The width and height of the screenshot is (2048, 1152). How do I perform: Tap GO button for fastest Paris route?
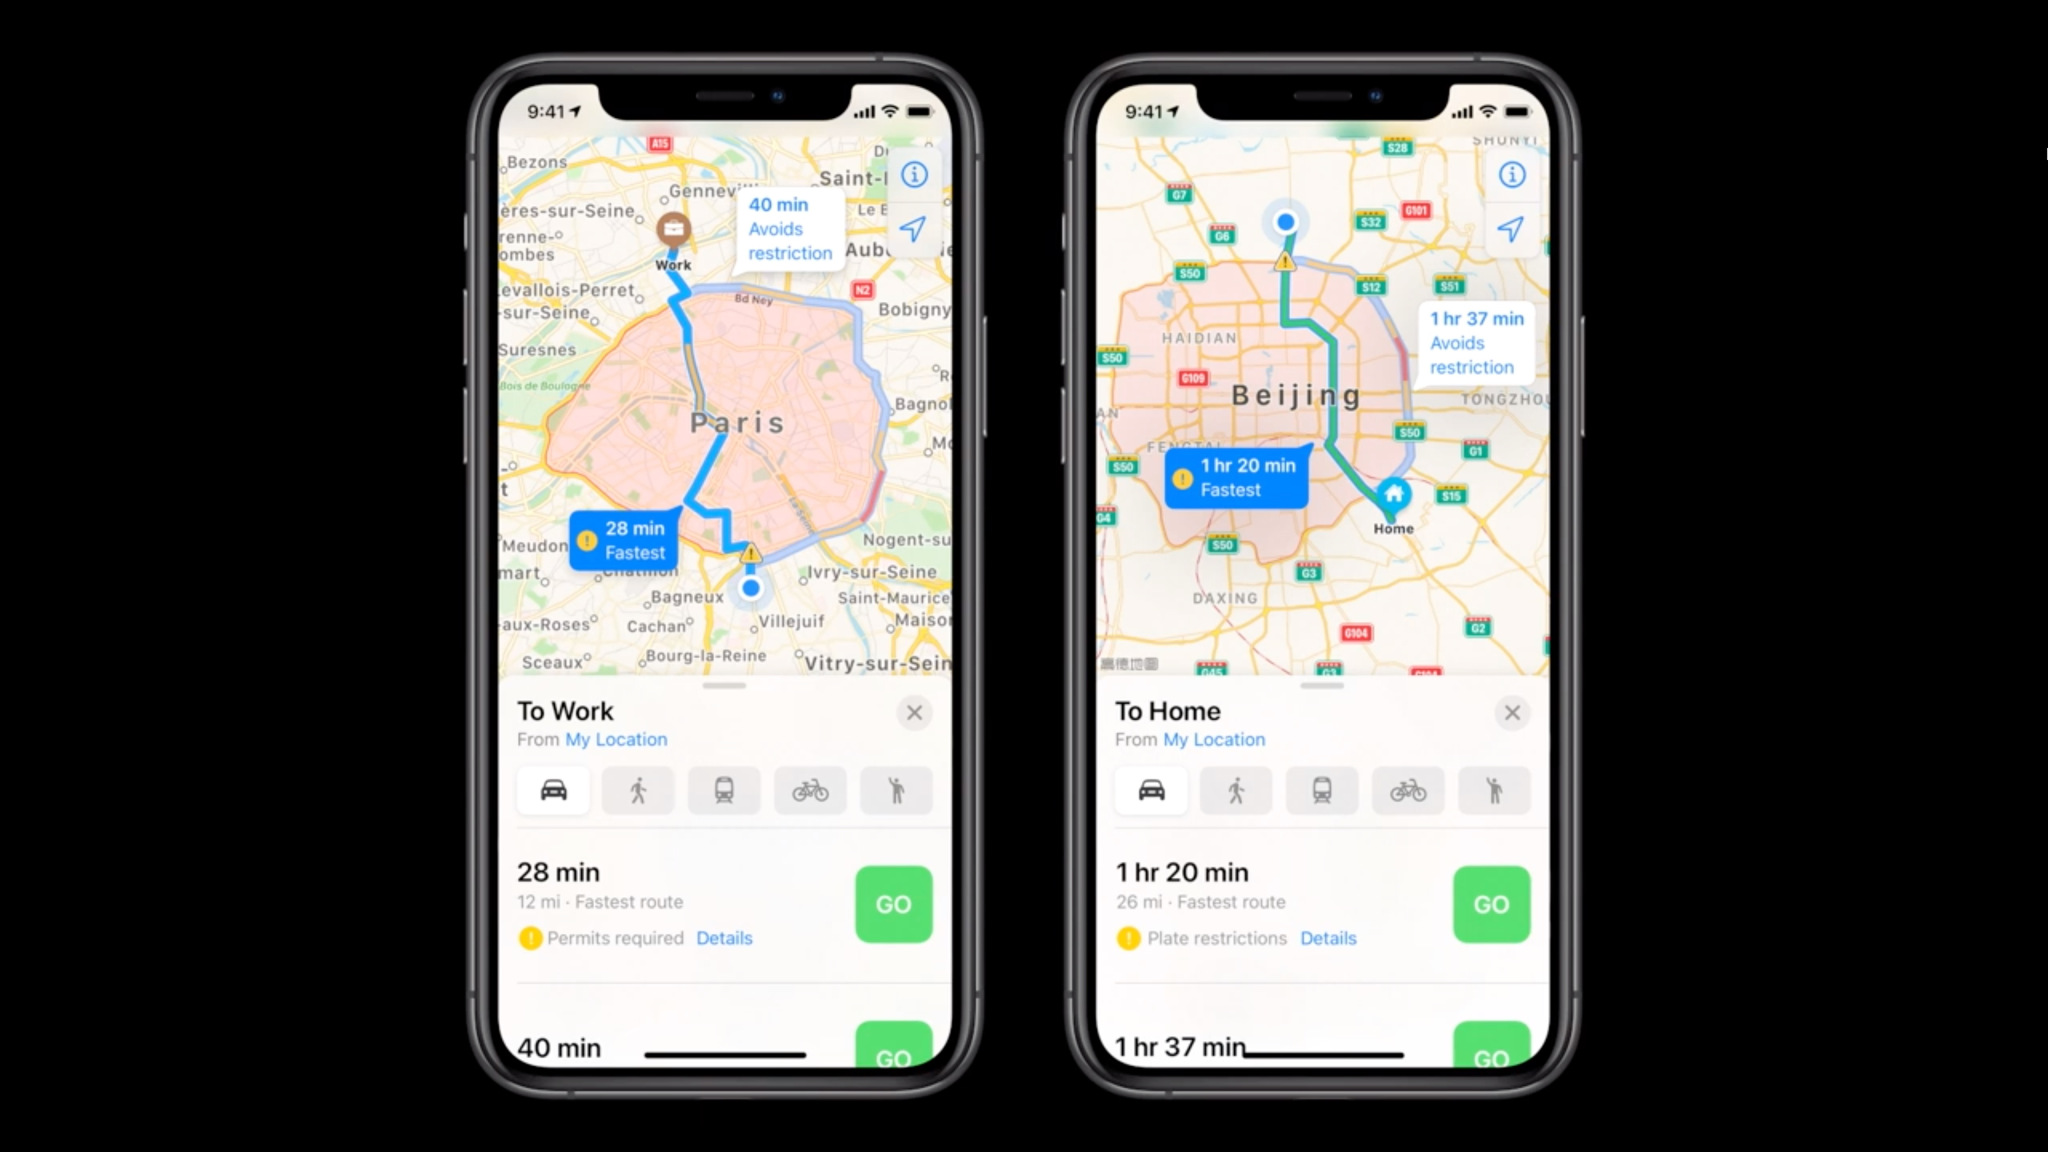point(893,904)
